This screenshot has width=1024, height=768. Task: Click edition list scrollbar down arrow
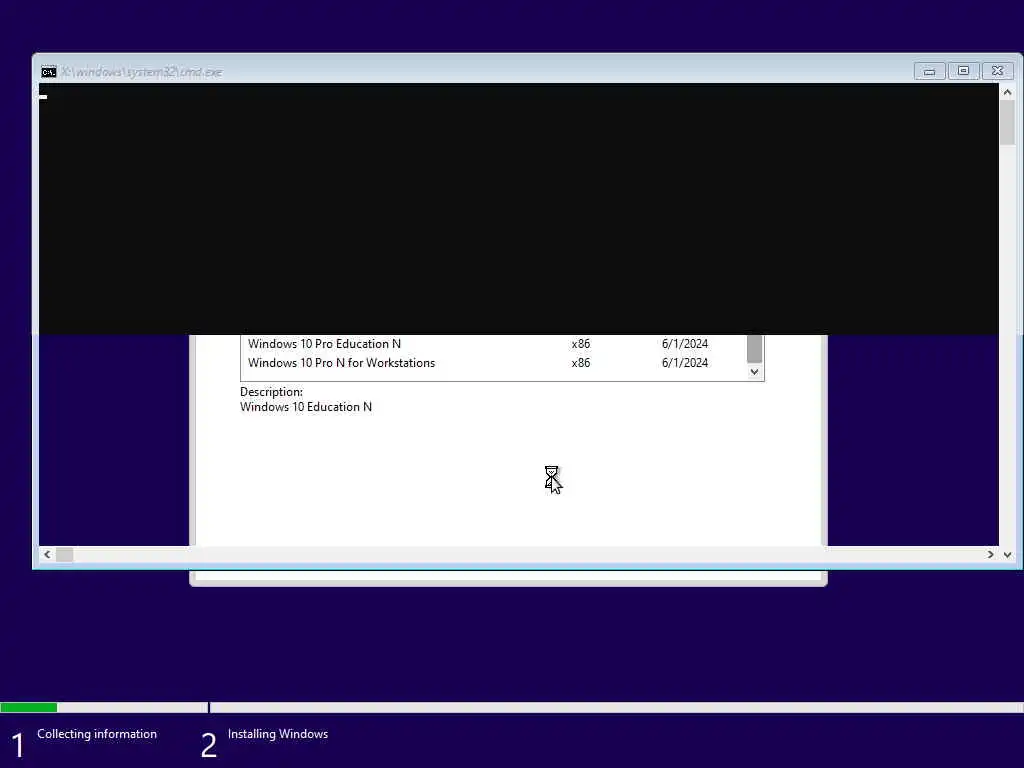(754, 372)
